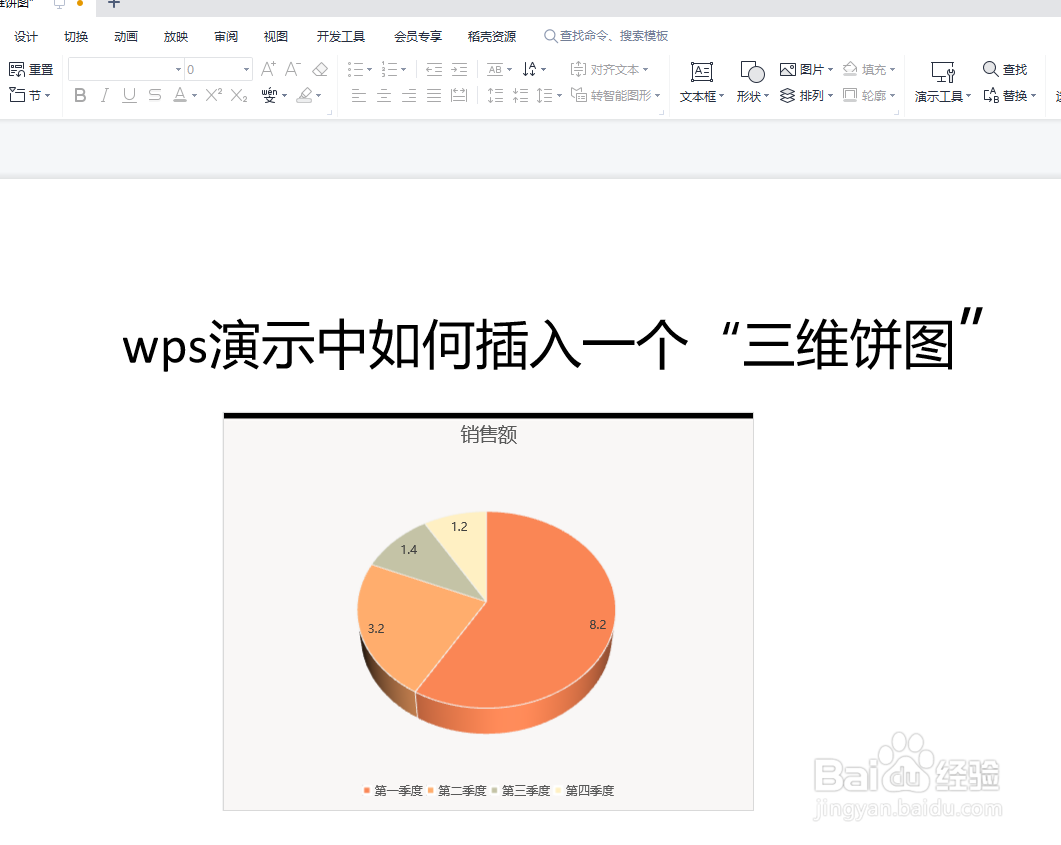This screenshot has height=845, width=1061.
Task: Clear formatting with the eraser icon
Action: coord(320,69)
